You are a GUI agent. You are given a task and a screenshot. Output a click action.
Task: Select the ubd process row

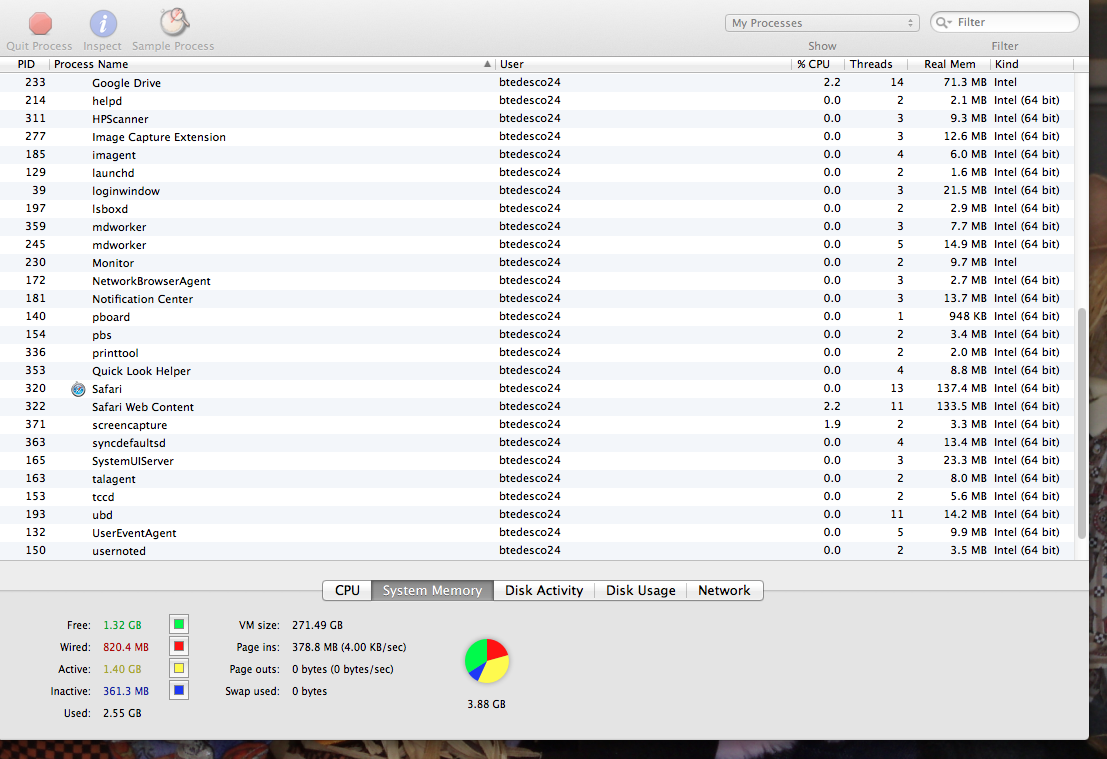[x=537, y=515]
